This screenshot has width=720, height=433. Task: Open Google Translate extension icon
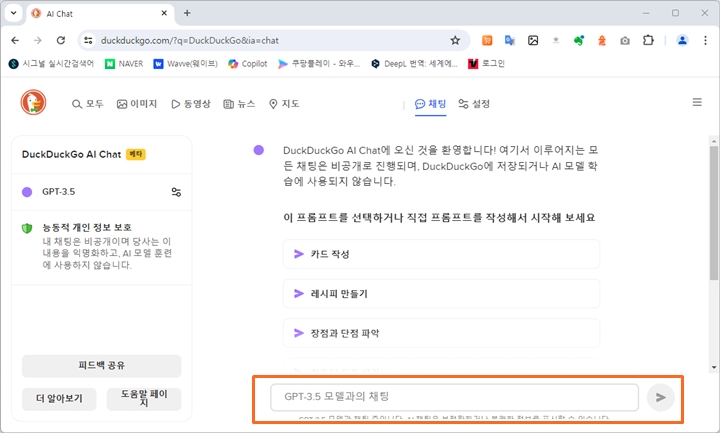click(510, 40)
